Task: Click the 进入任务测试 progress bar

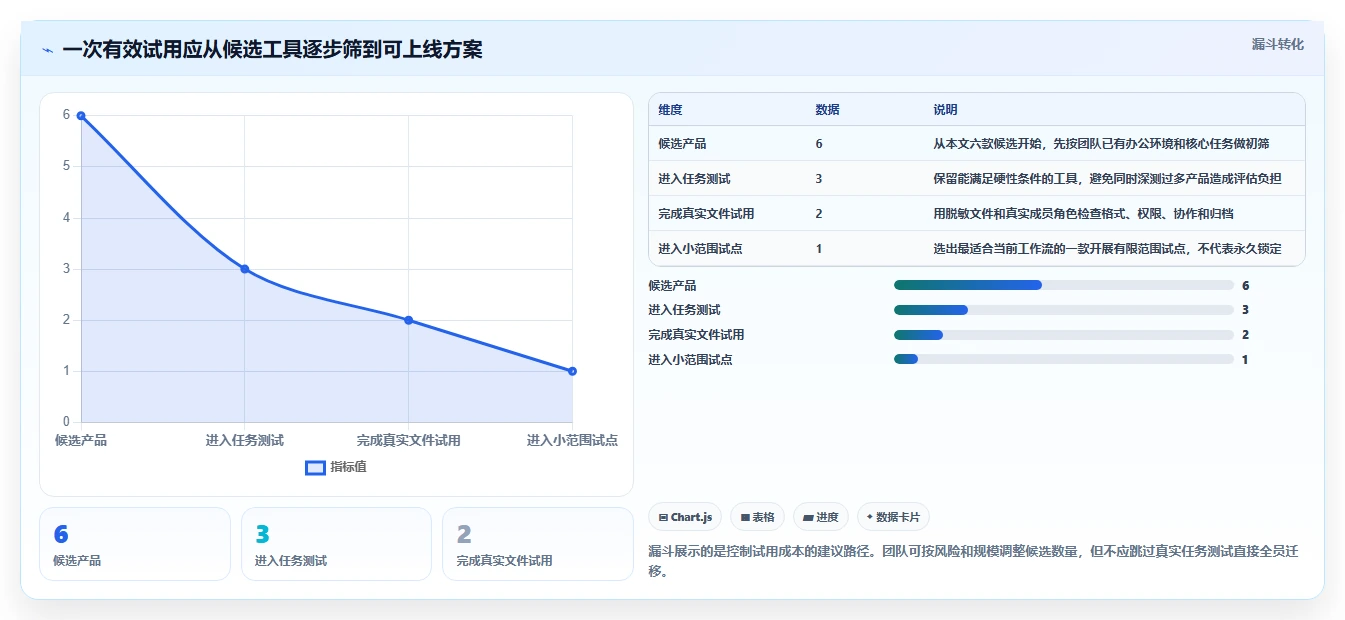Action: tap(1064, 310)
